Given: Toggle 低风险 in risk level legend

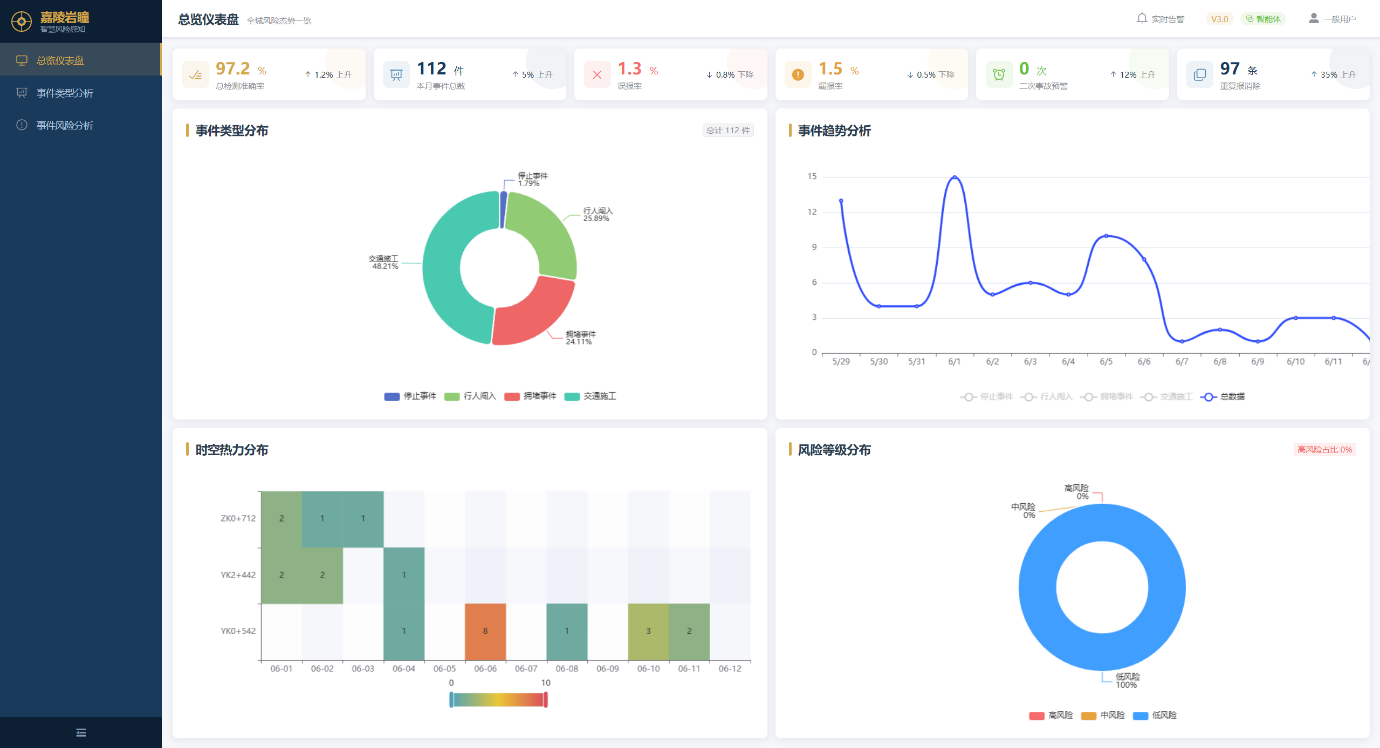Looking at the screenshot, I should pyautogui.click(x=1155, y=716).
